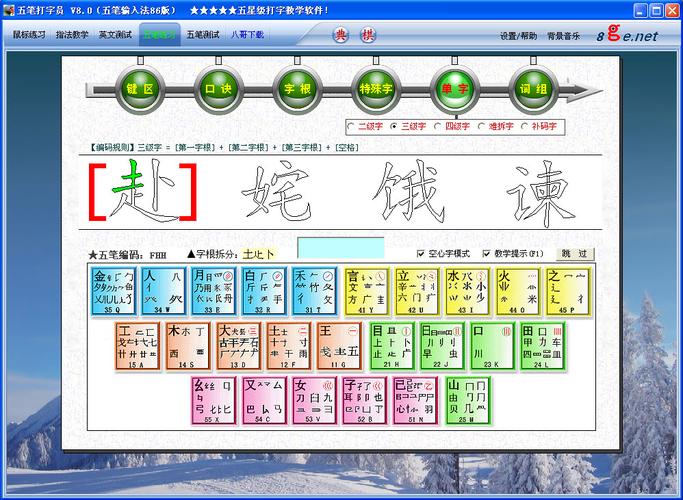
Task: Click the red 典 circle icon
Action: [342, 35]
